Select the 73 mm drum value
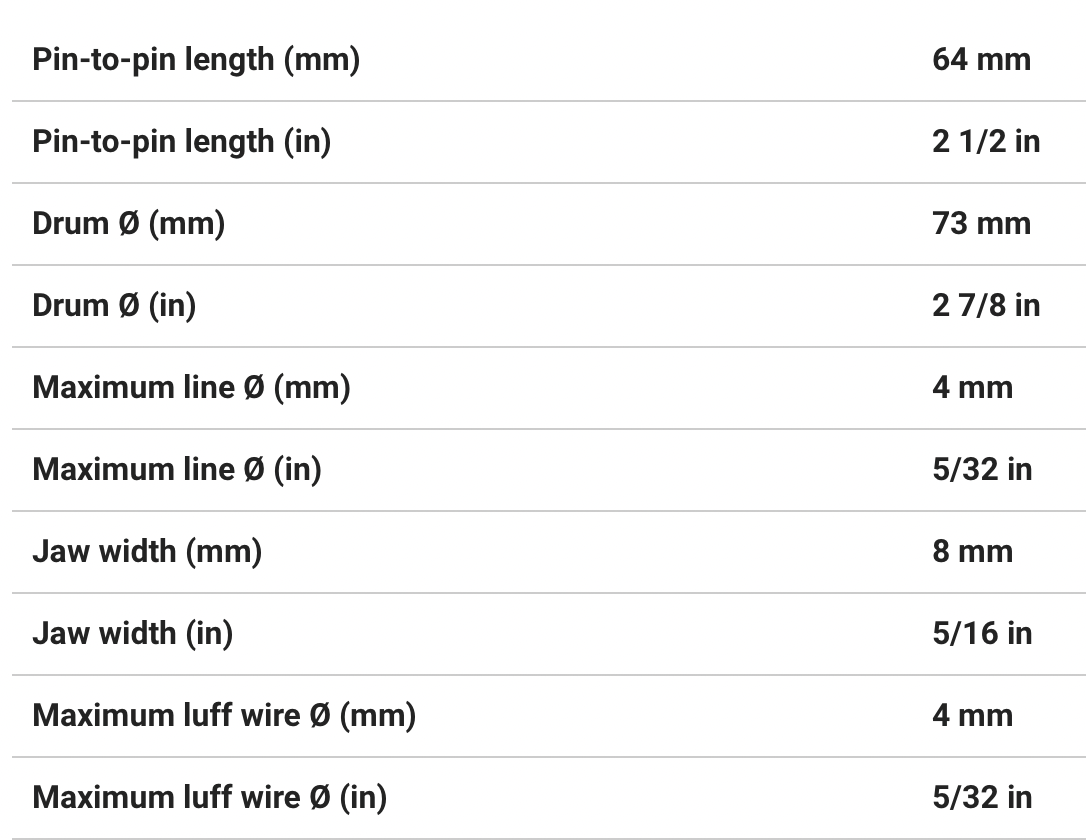Image resolution: width=1086 pixels, height=840 pixels. coord(981,224)
